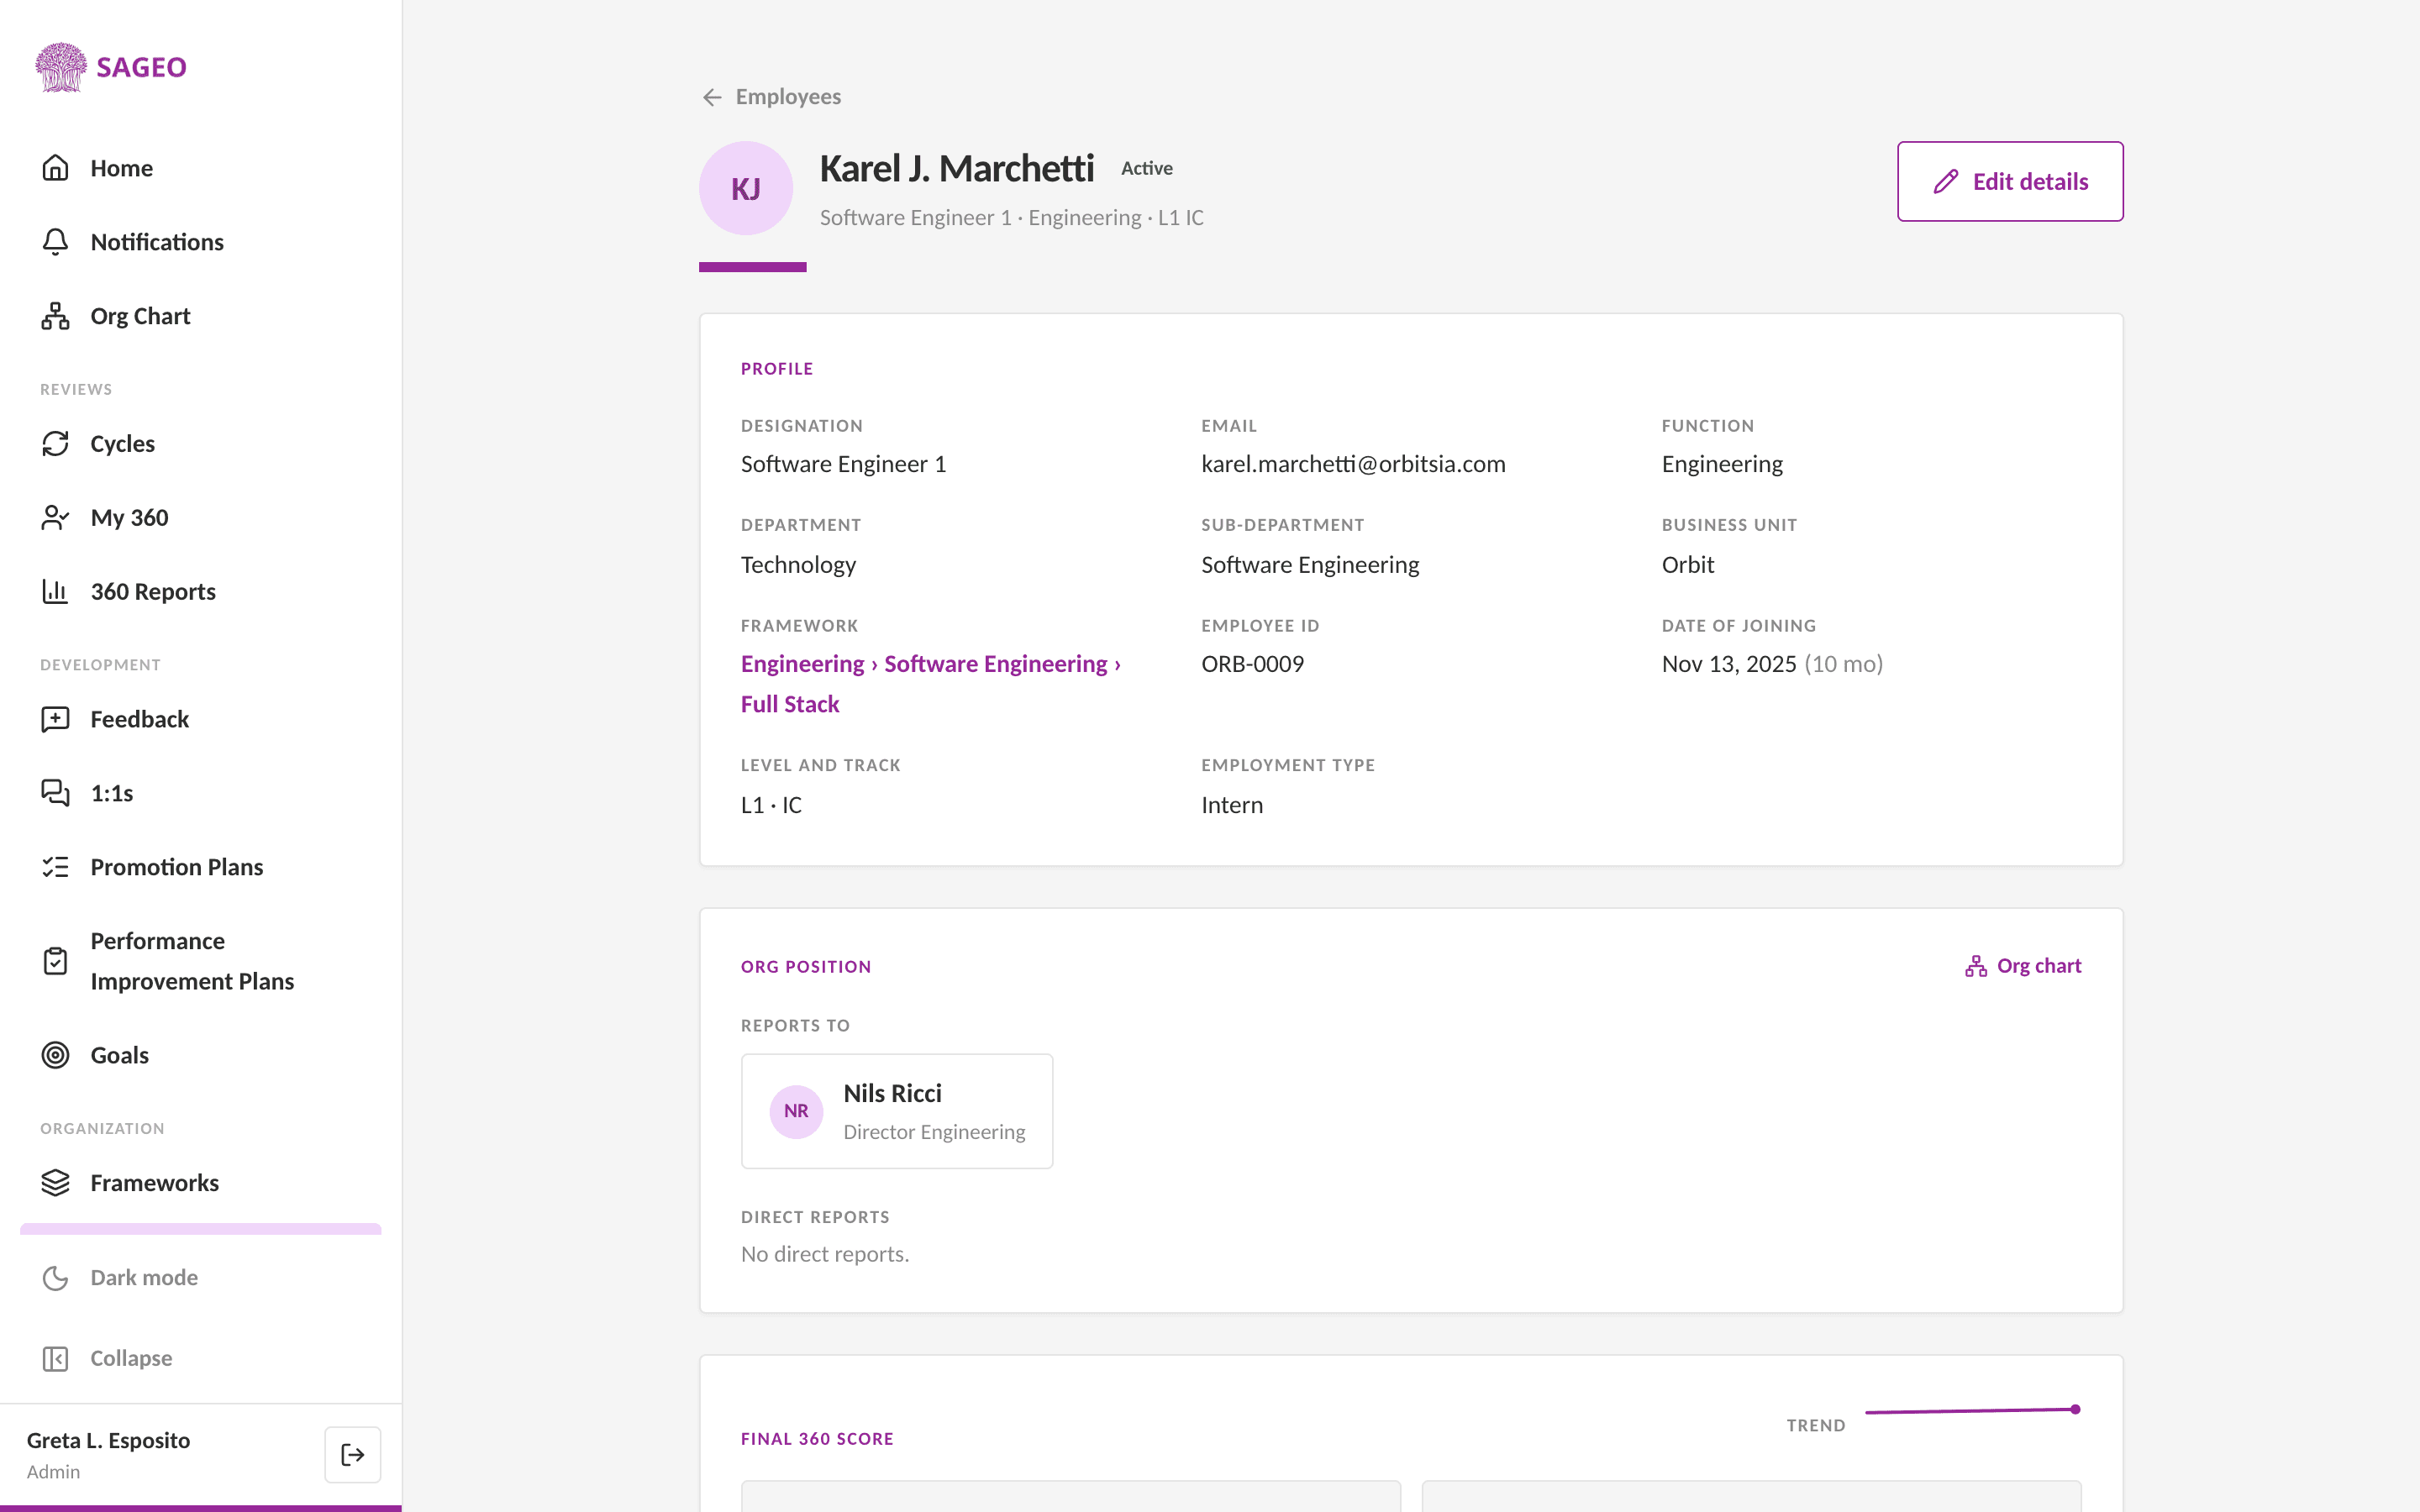Click the Org Chart sidebar icon
Viewport: 2420px width, 1512px height.
click(55, 316)
